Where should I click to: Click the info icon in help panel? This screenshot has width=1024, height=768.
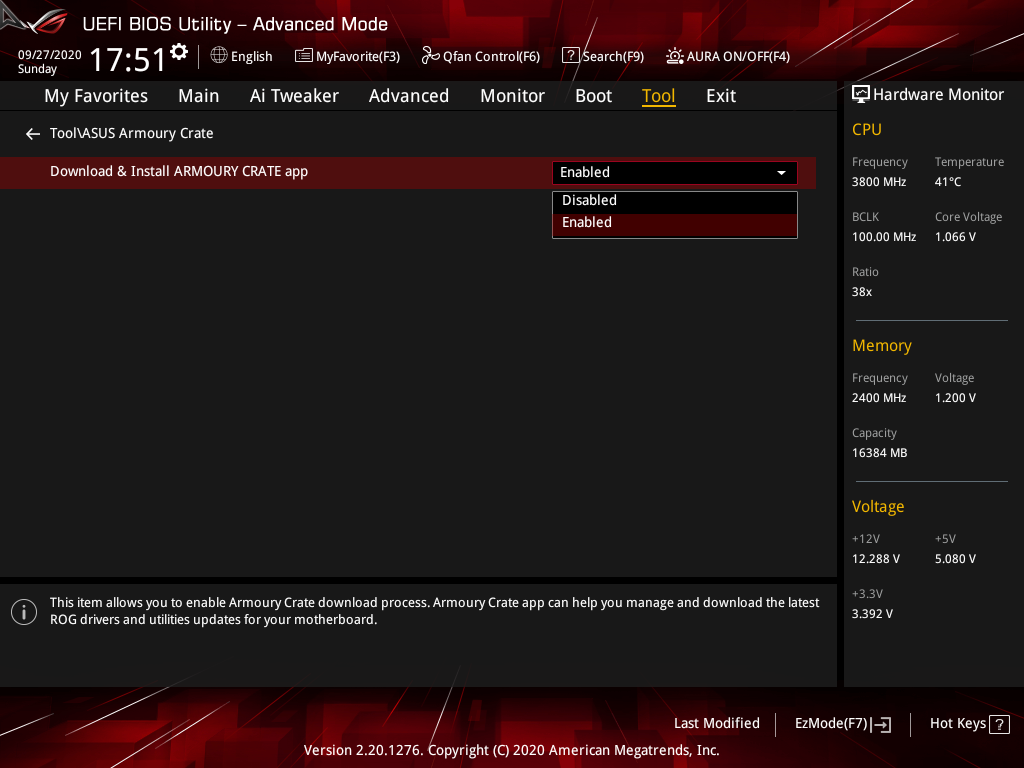(24, 612)
